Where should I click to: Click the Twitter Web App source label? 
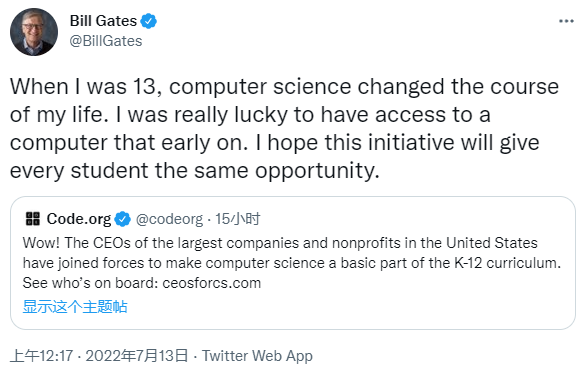[257, 356]
